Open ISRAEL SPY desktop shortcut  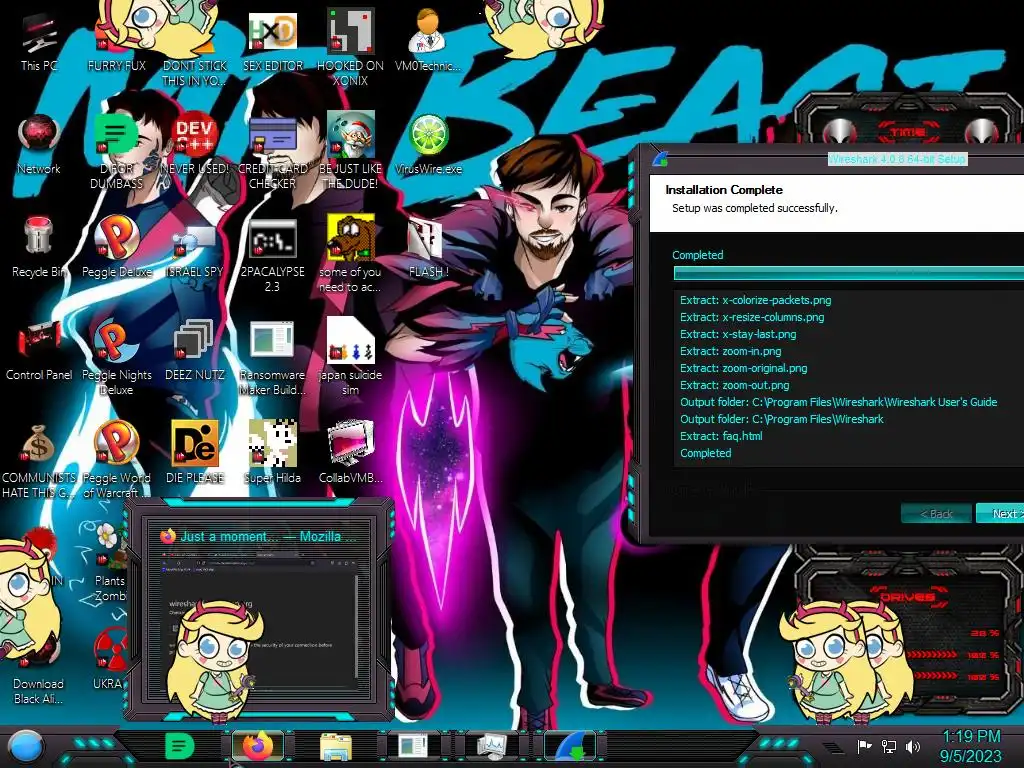(x=195, y=247)
